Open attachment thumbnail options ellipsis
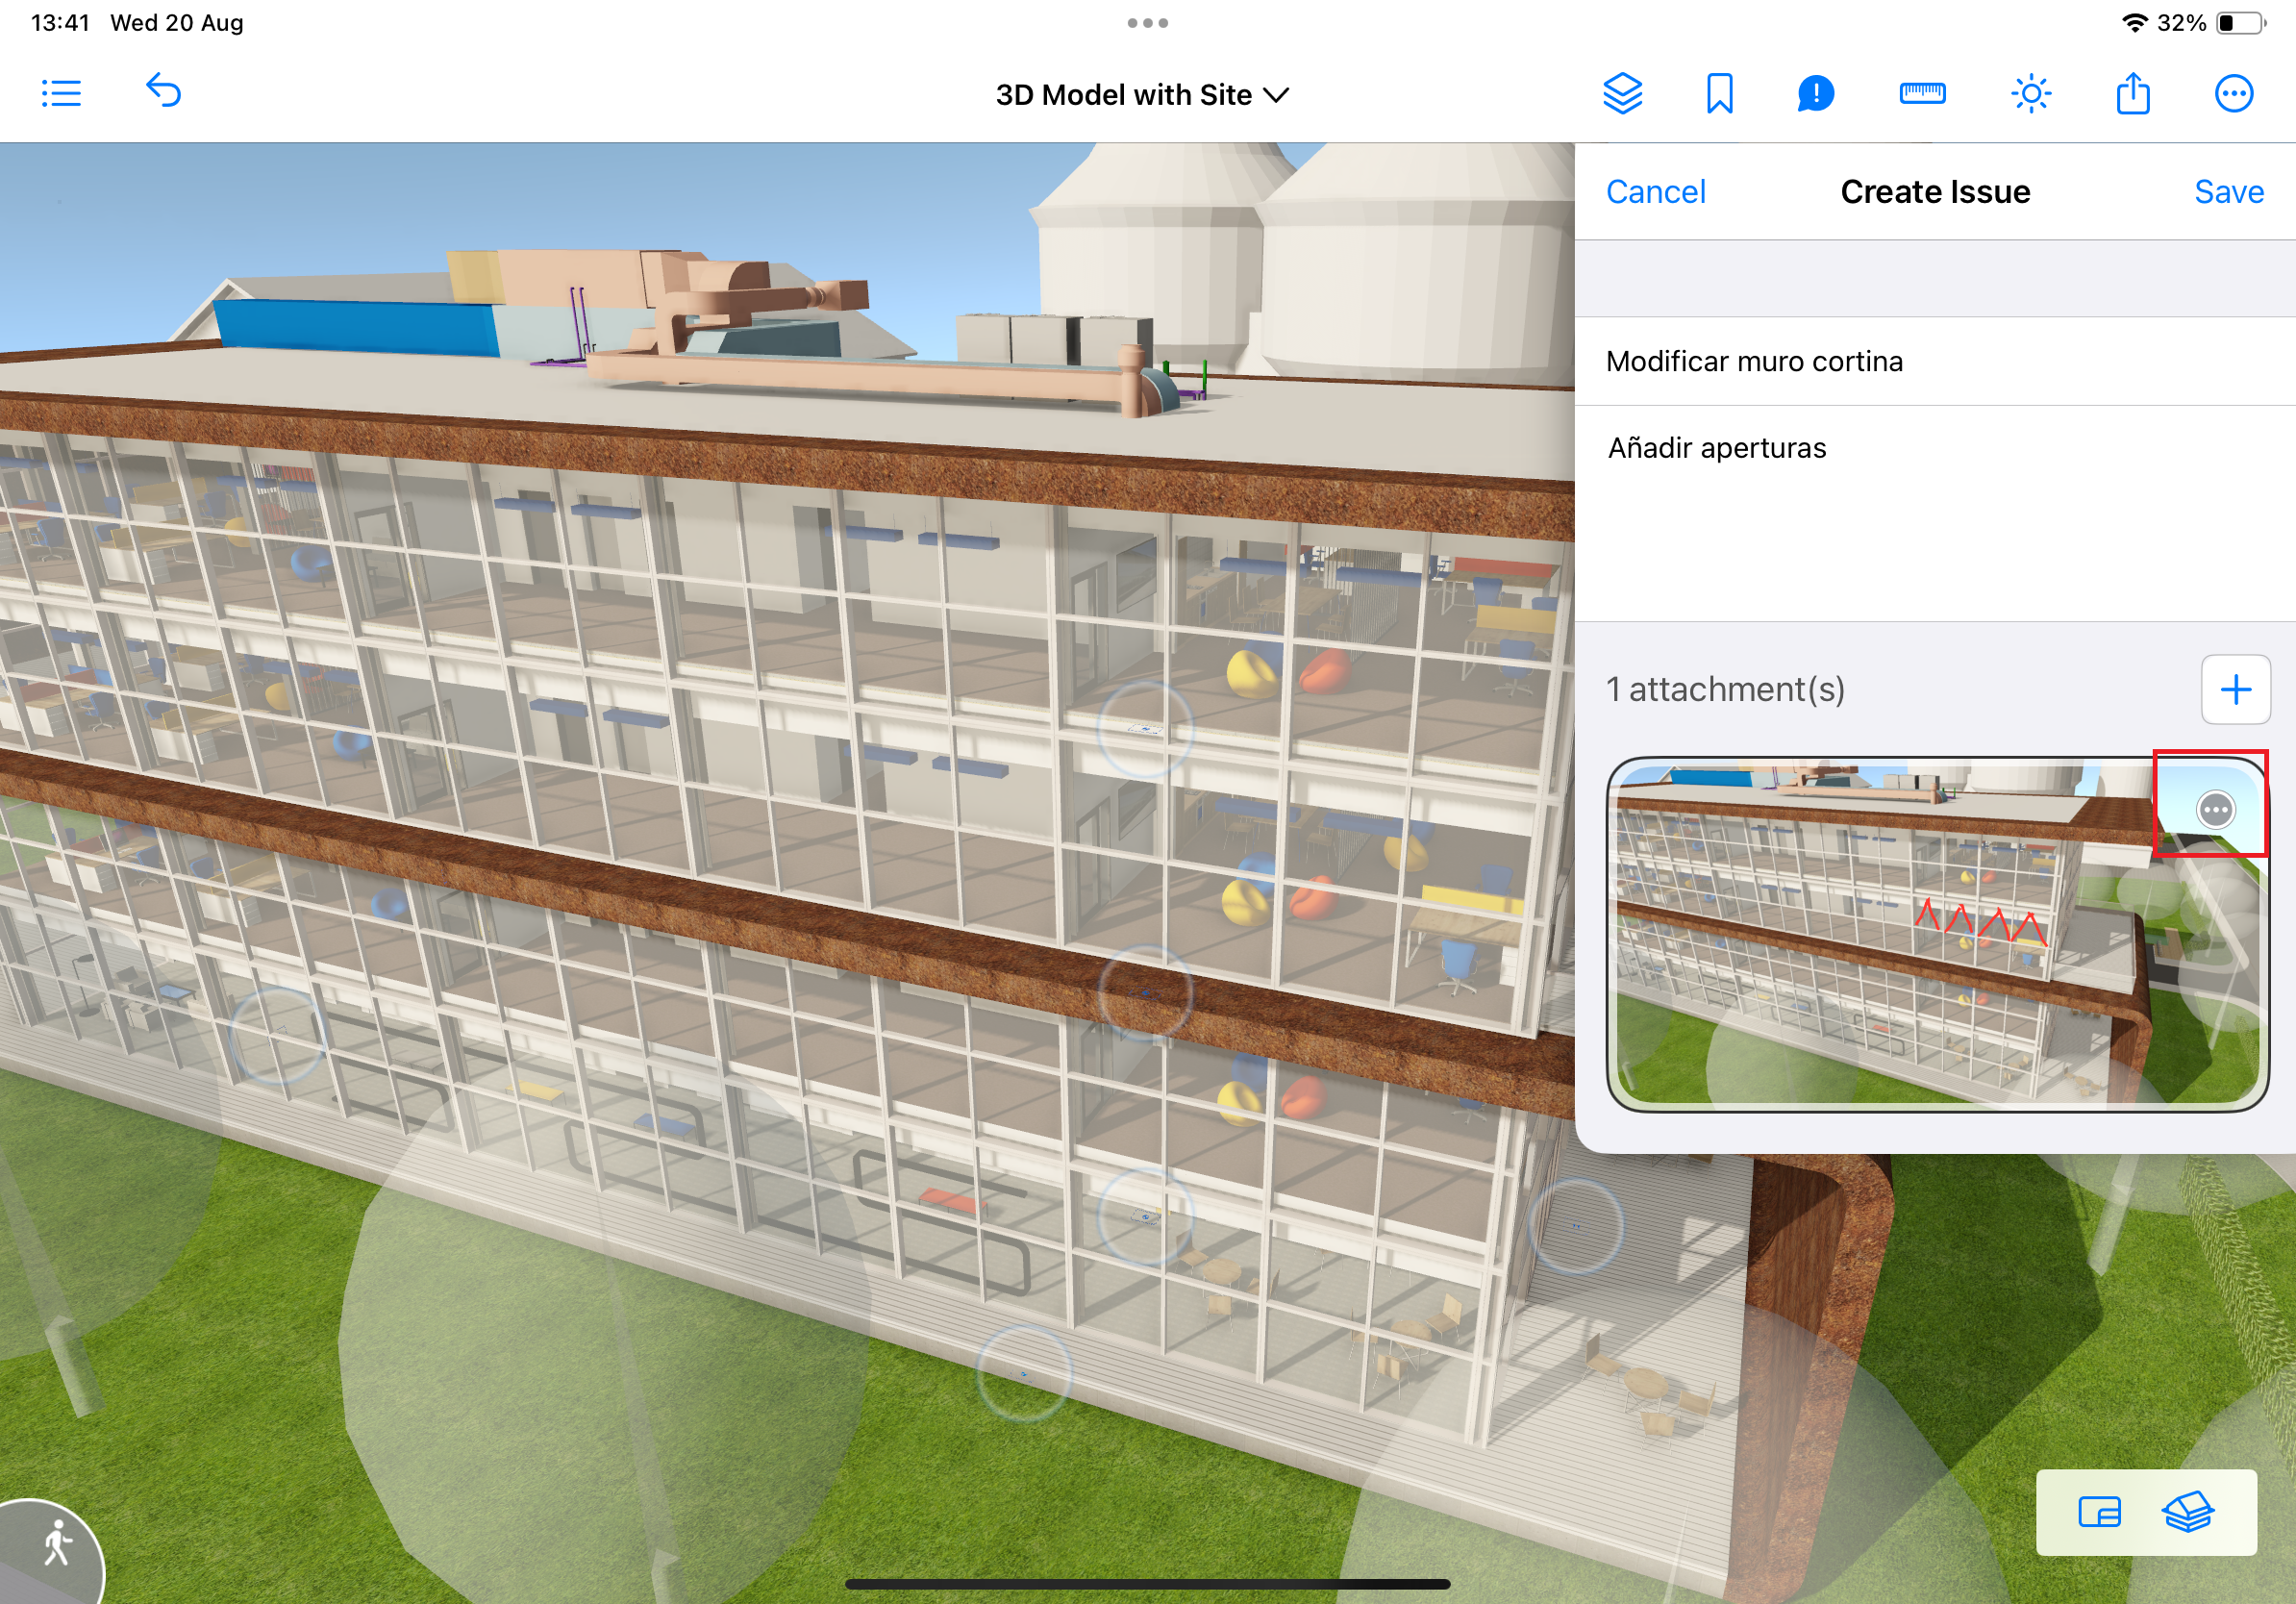Viewport: 2296px width, 1604px height. pyautogui.click(x=2215, y=809)
